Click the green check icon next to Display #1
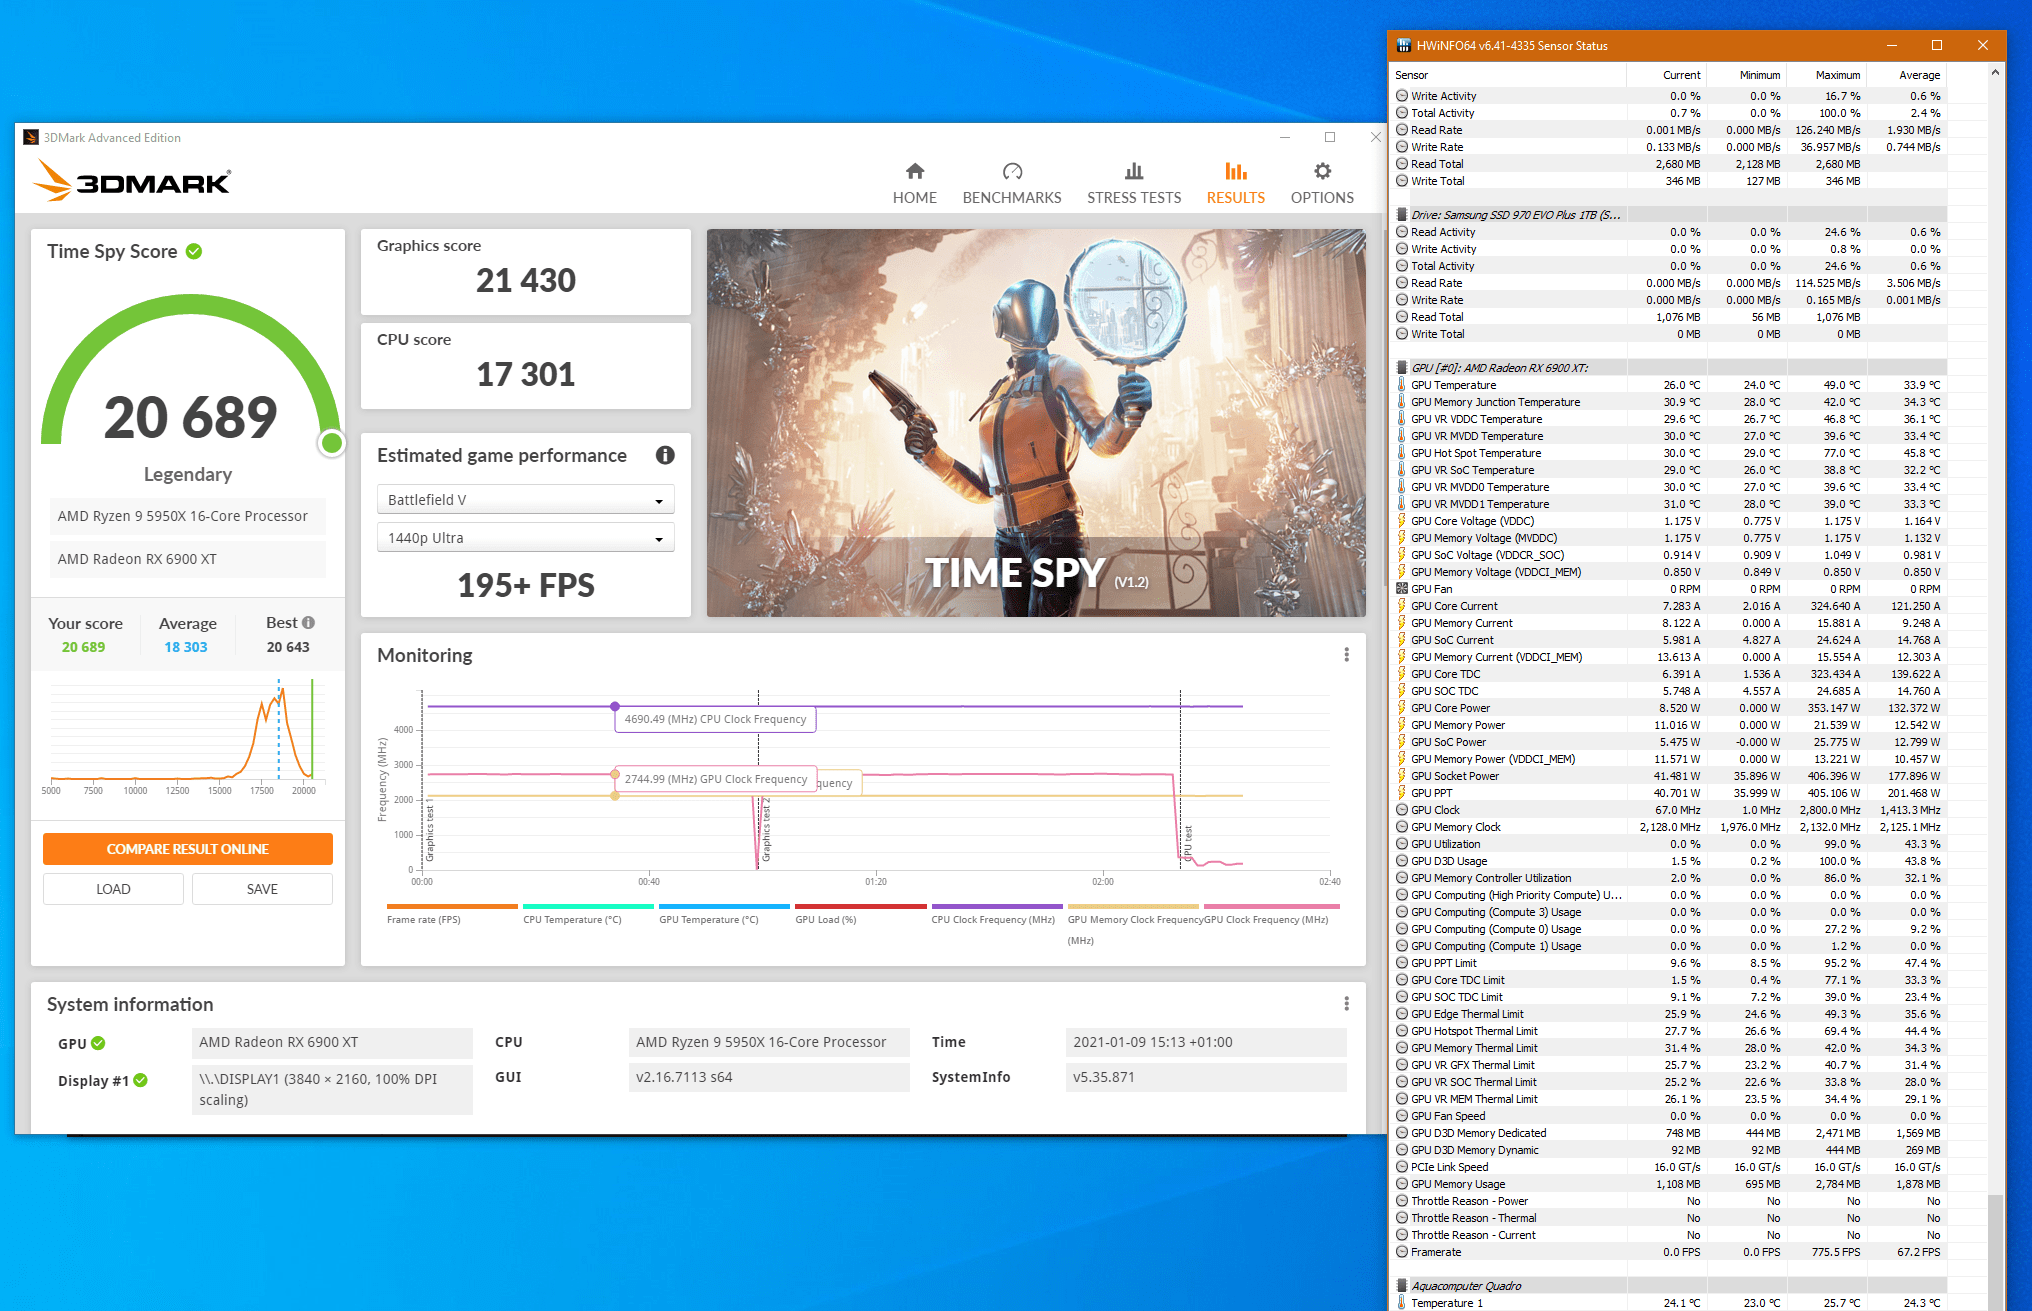 coord(141,1080)
